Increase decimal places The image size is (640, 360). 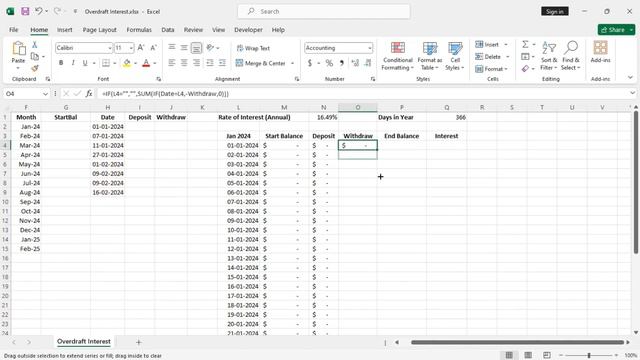coord(355,63)
